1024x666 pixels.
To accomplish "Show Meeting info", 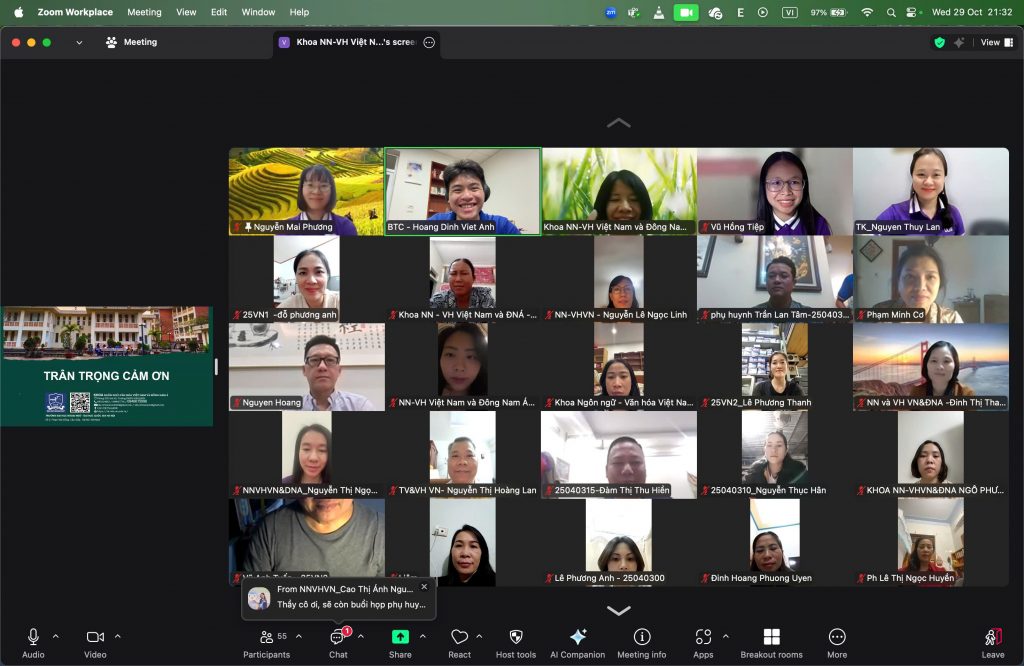I will (x=642, y=638).
